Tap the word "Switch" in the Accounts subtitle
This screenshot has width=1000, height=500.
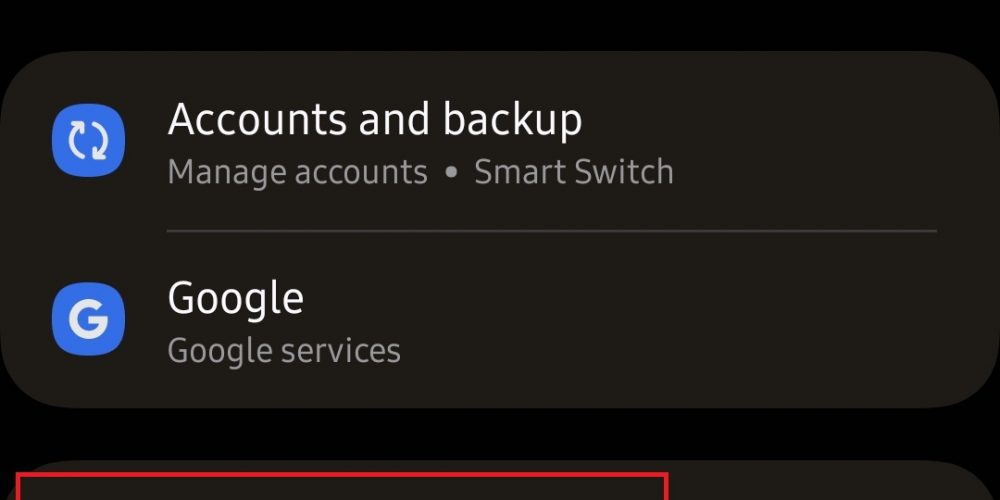click(x=628, y=172)
